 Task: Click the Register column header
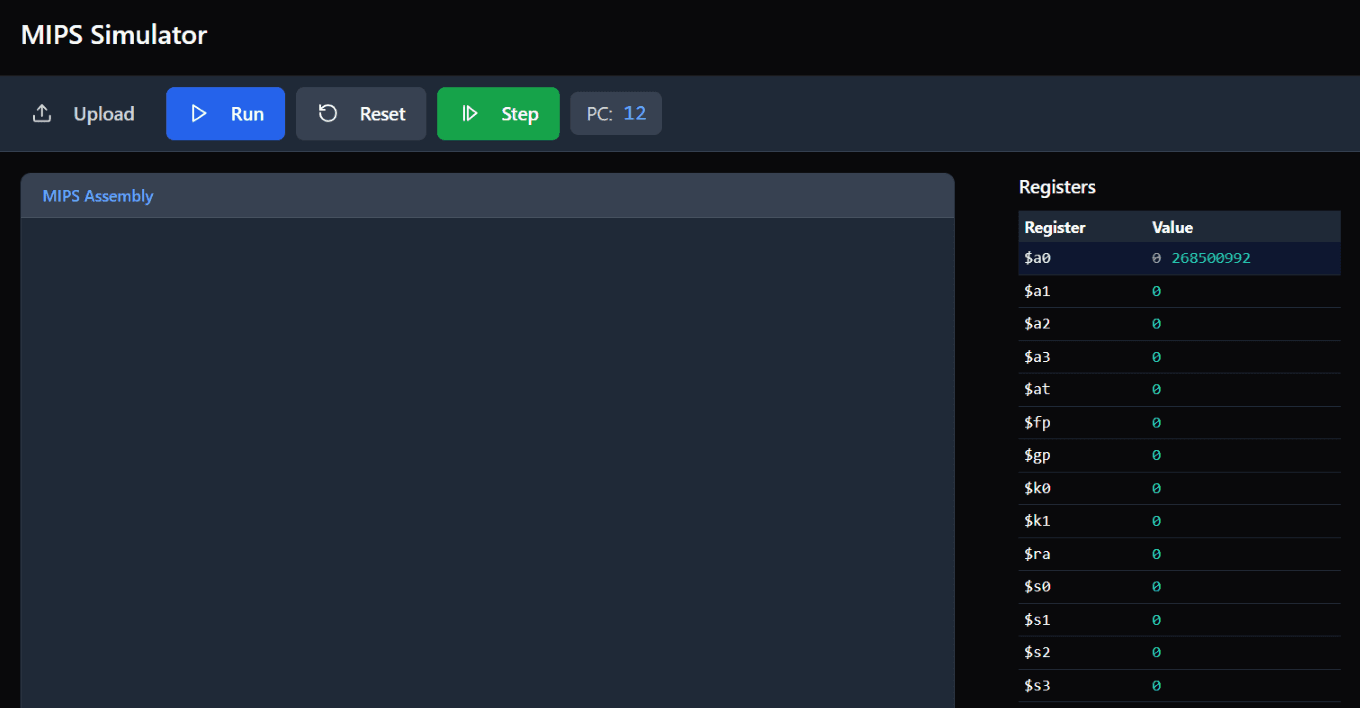point(1055,228)
